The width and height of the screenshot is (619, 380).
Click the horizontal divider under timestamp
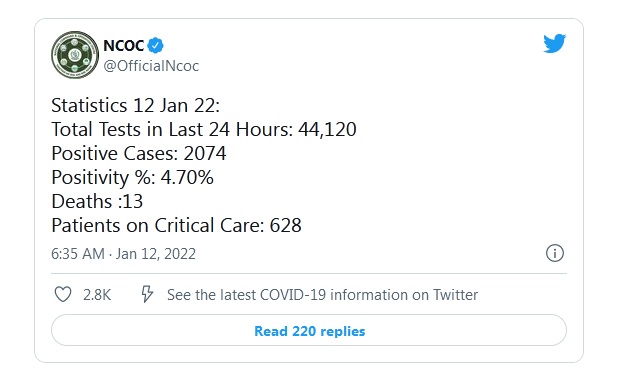309,273
